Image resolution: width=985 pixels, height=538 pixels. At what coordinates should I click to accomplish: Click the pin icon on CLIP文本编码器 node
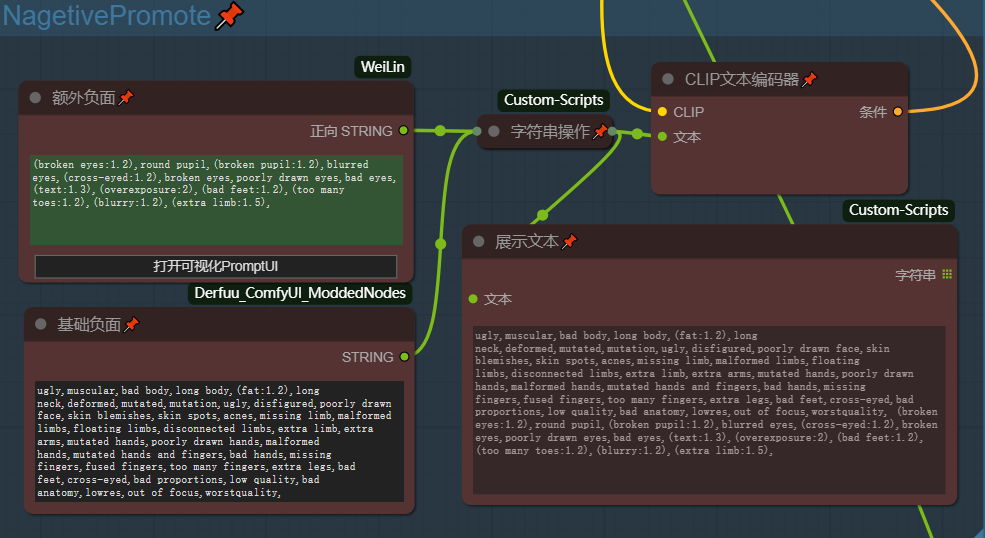pos(809,79)
